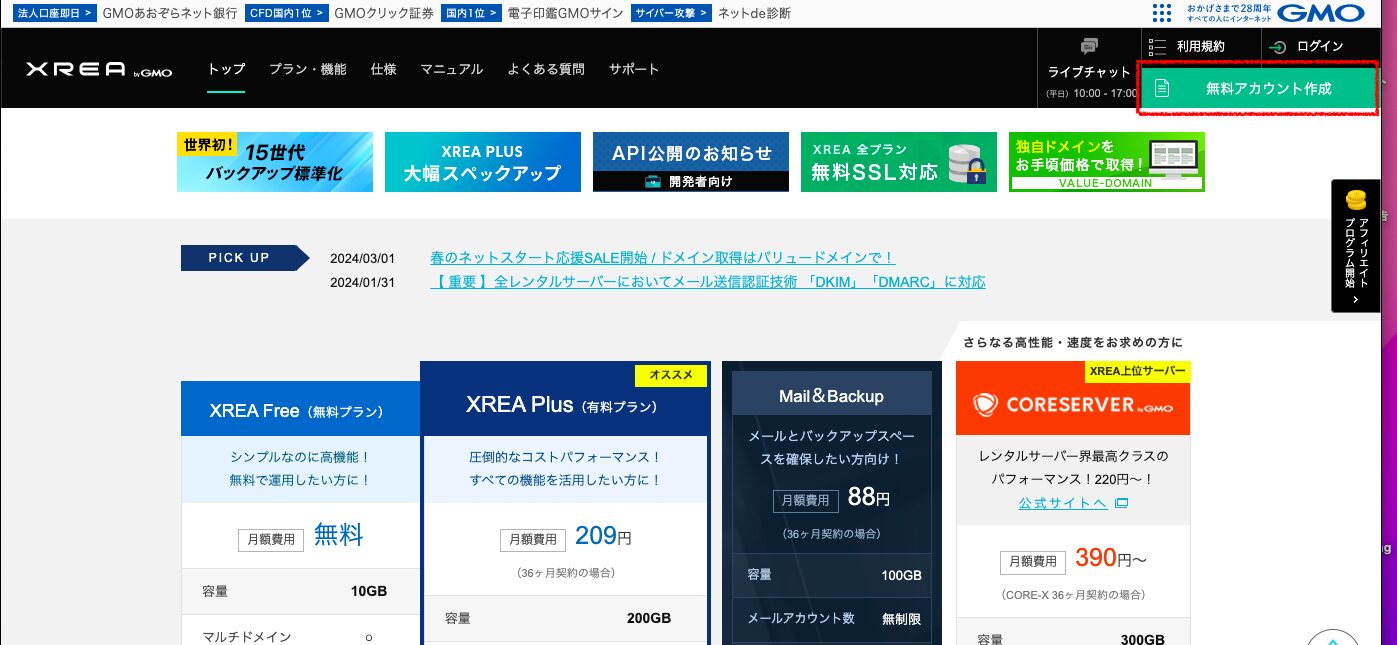Image resolution: width=1397 pixels, height=645 pixels.
Task: Click the 利用規約 list icon
Action: click(x=1156, y=45)
